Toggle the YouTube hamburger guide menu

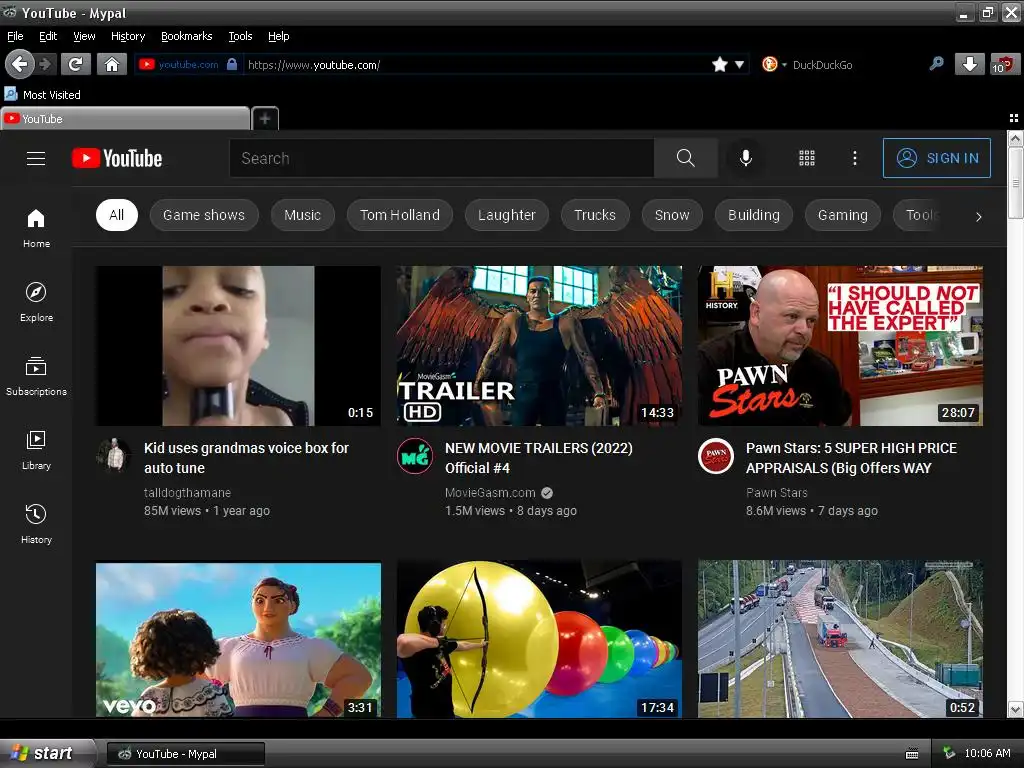point(36,158)
